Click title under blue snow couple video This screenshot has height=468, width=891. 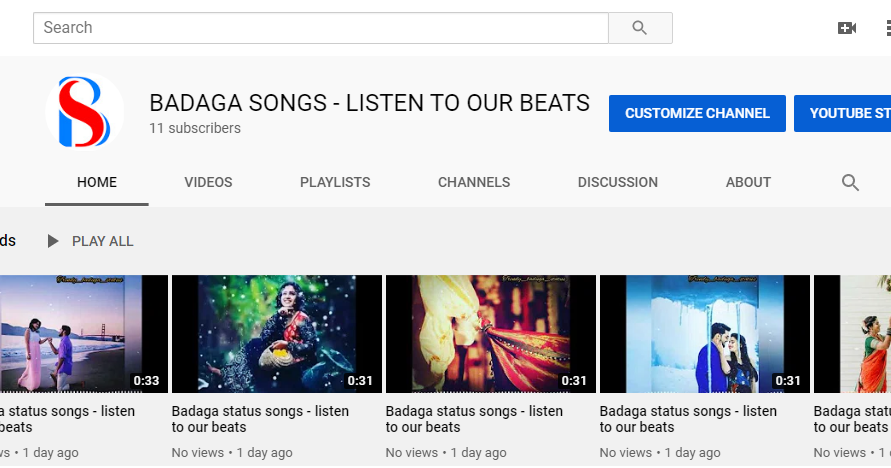tap(688, 419)
